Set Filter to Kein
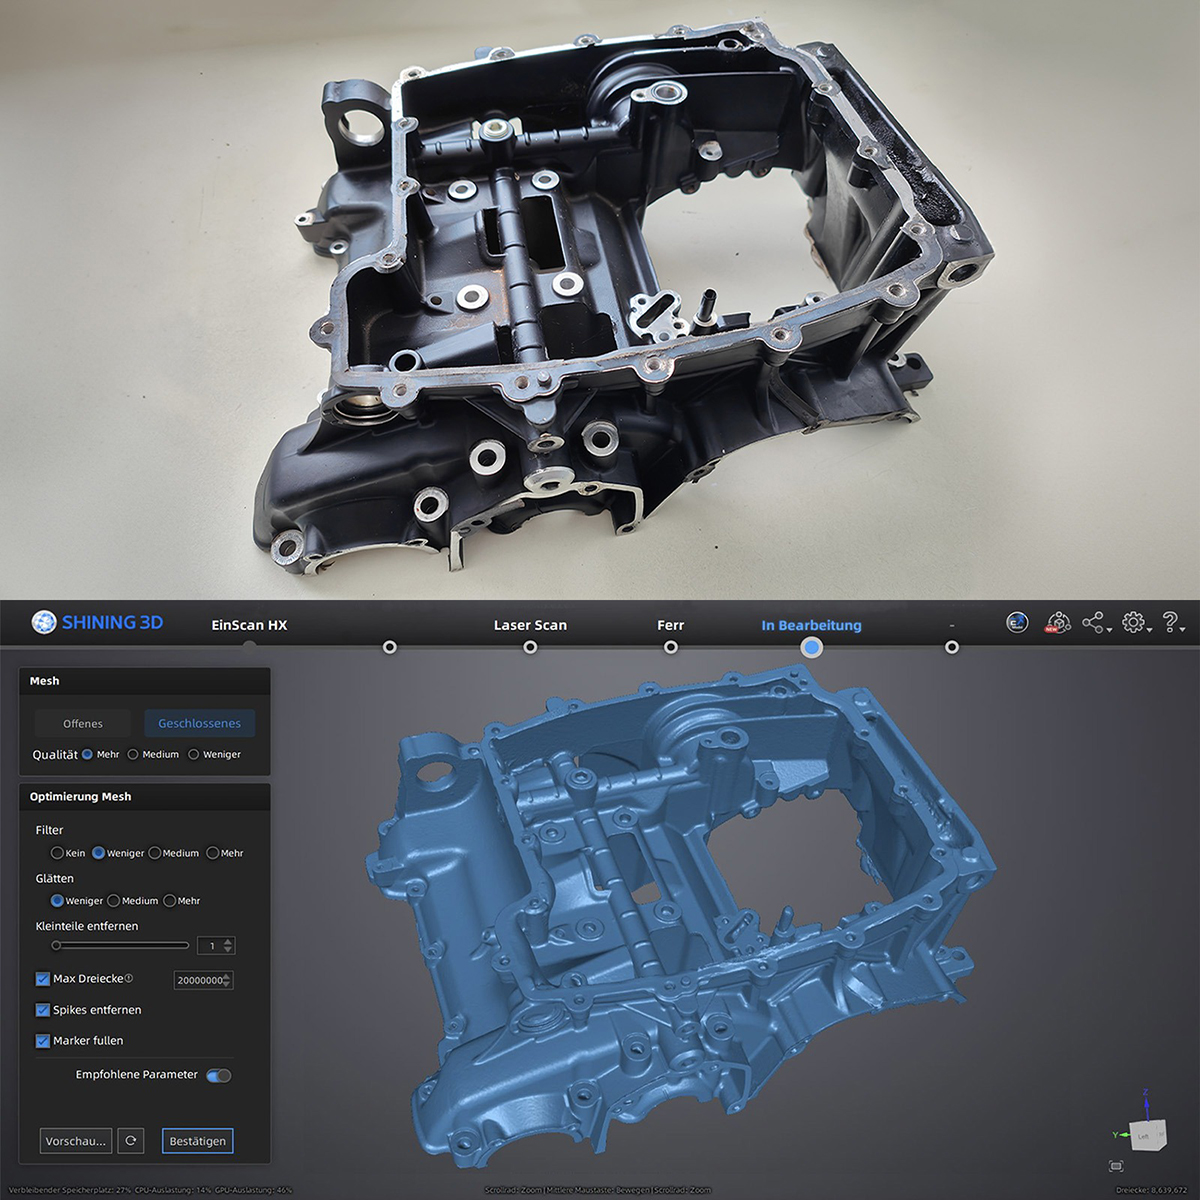 pyautogui.click(x=57, y=853)
